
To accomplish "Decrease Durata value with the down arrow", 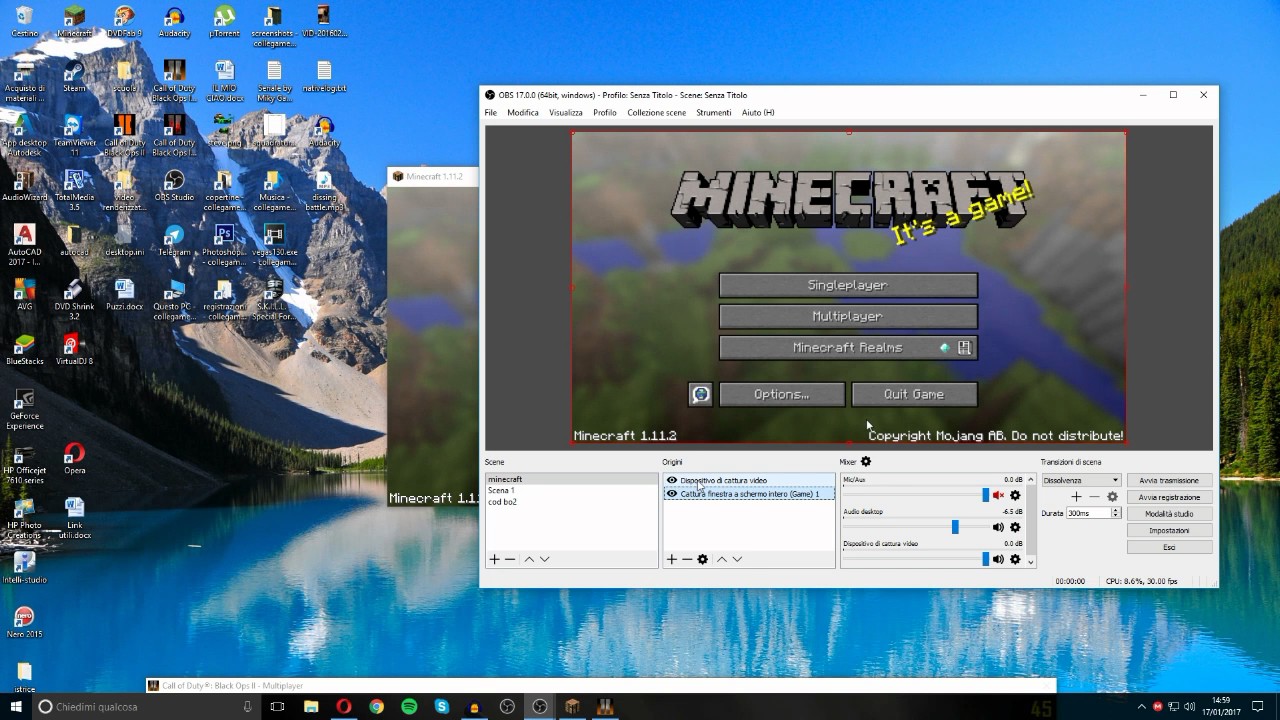I will coord(1116,516).
